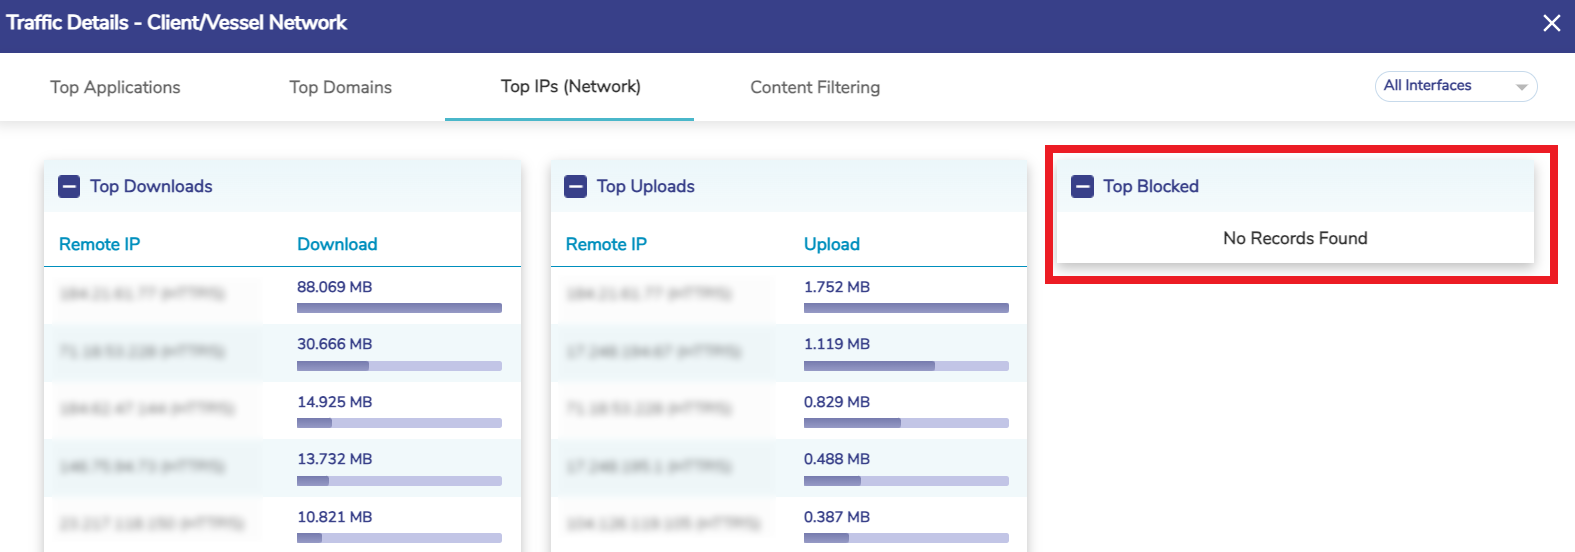Sort by the Upload column header

pos(831,244)
